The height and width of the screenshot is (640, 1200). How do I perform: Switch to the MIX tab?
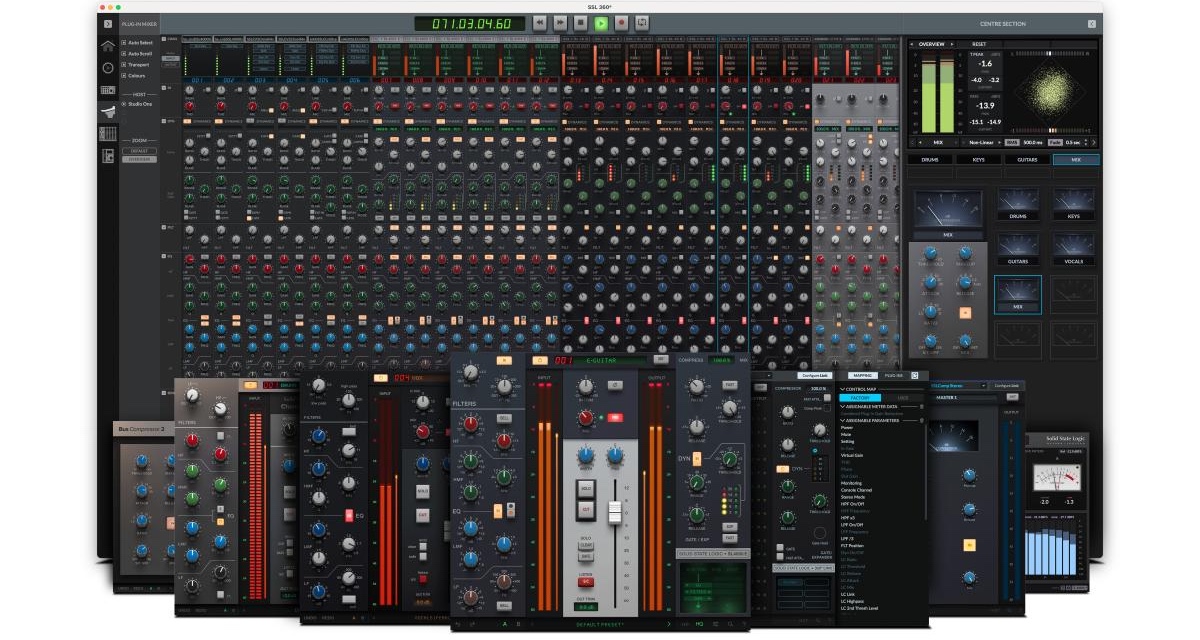coord(1076,159)
